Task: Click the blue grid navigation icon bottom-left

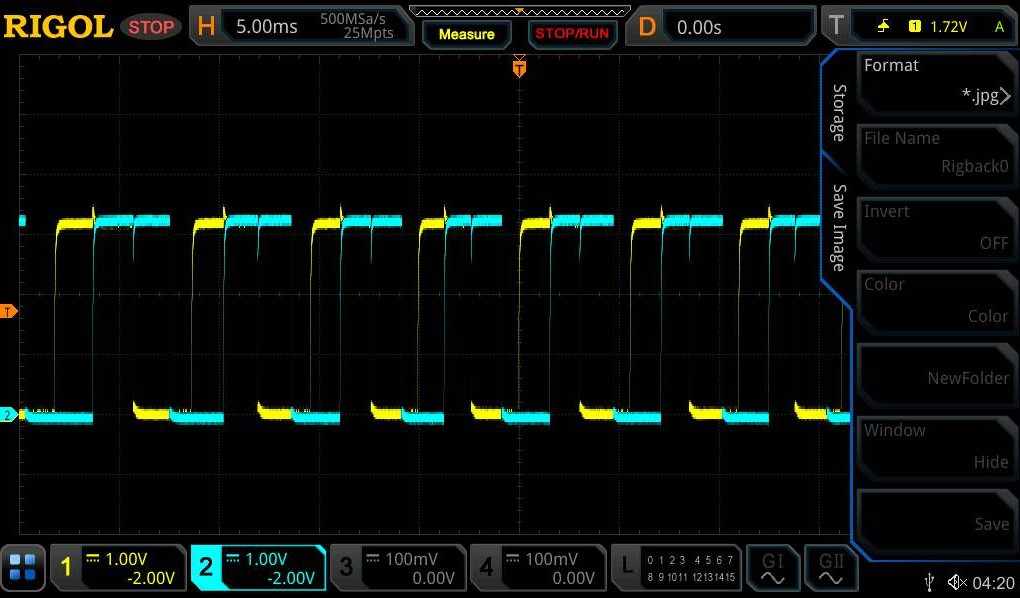Action: (x=23, y=567)
